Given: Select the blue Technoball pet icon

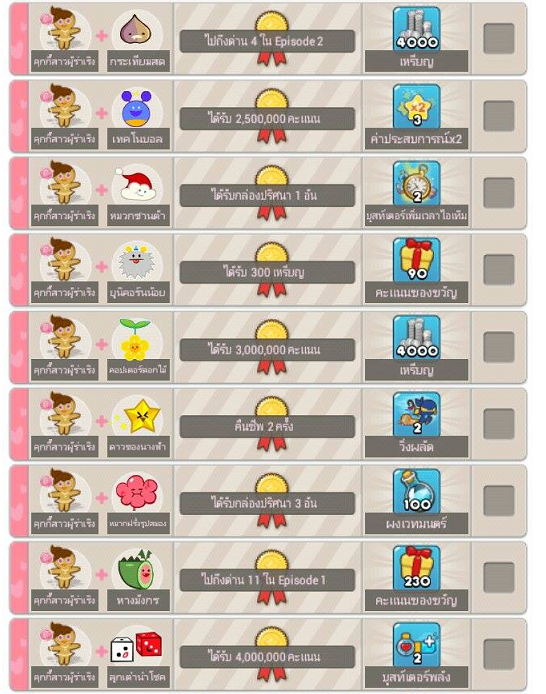Looking at the screenshot, I should 136,108.
